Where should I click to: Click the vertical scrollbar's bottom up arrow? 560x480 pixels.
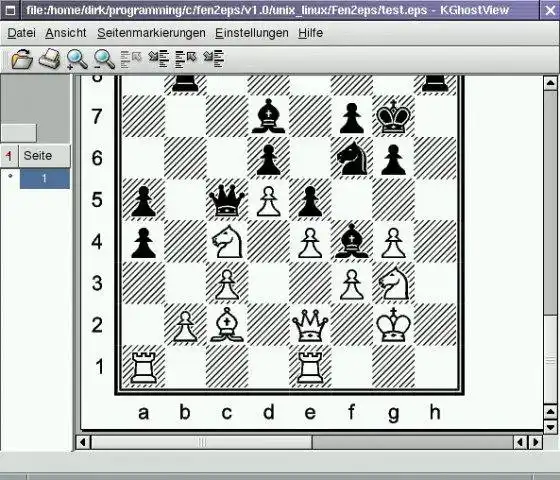click(550, 412)
